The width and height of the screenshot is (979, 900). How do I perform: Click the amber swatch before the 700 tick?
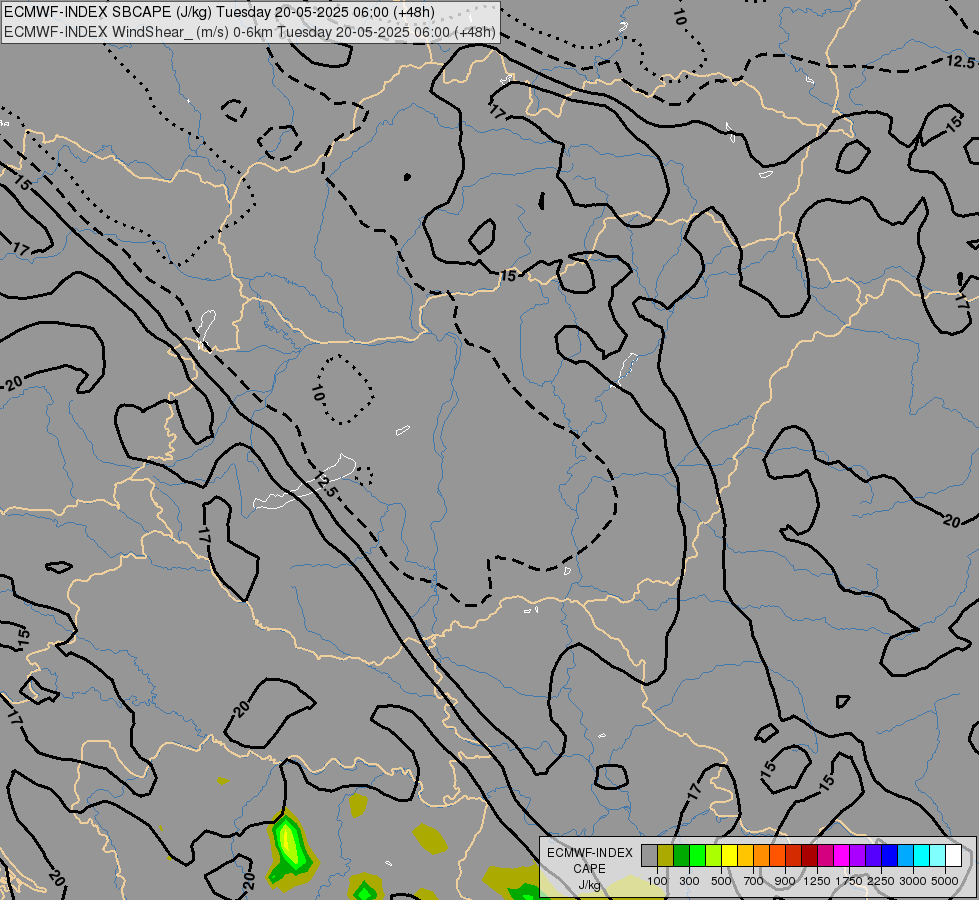(745, 856)
